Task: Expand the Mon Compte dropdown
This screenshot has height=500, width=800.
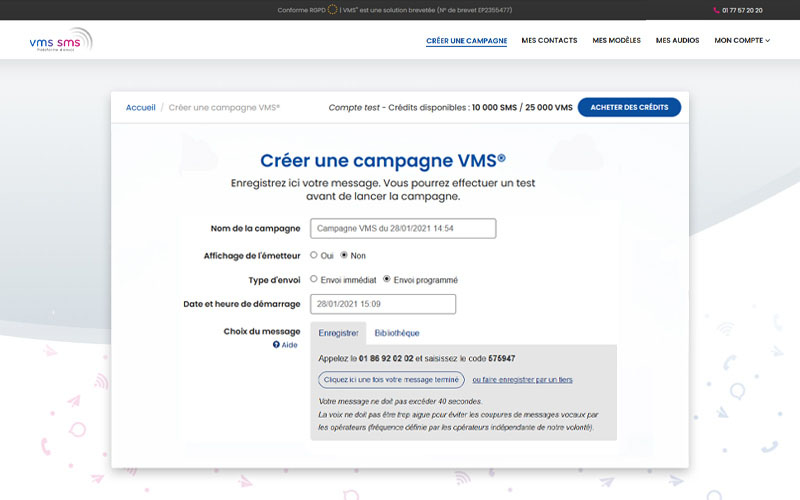Action: 742,40
